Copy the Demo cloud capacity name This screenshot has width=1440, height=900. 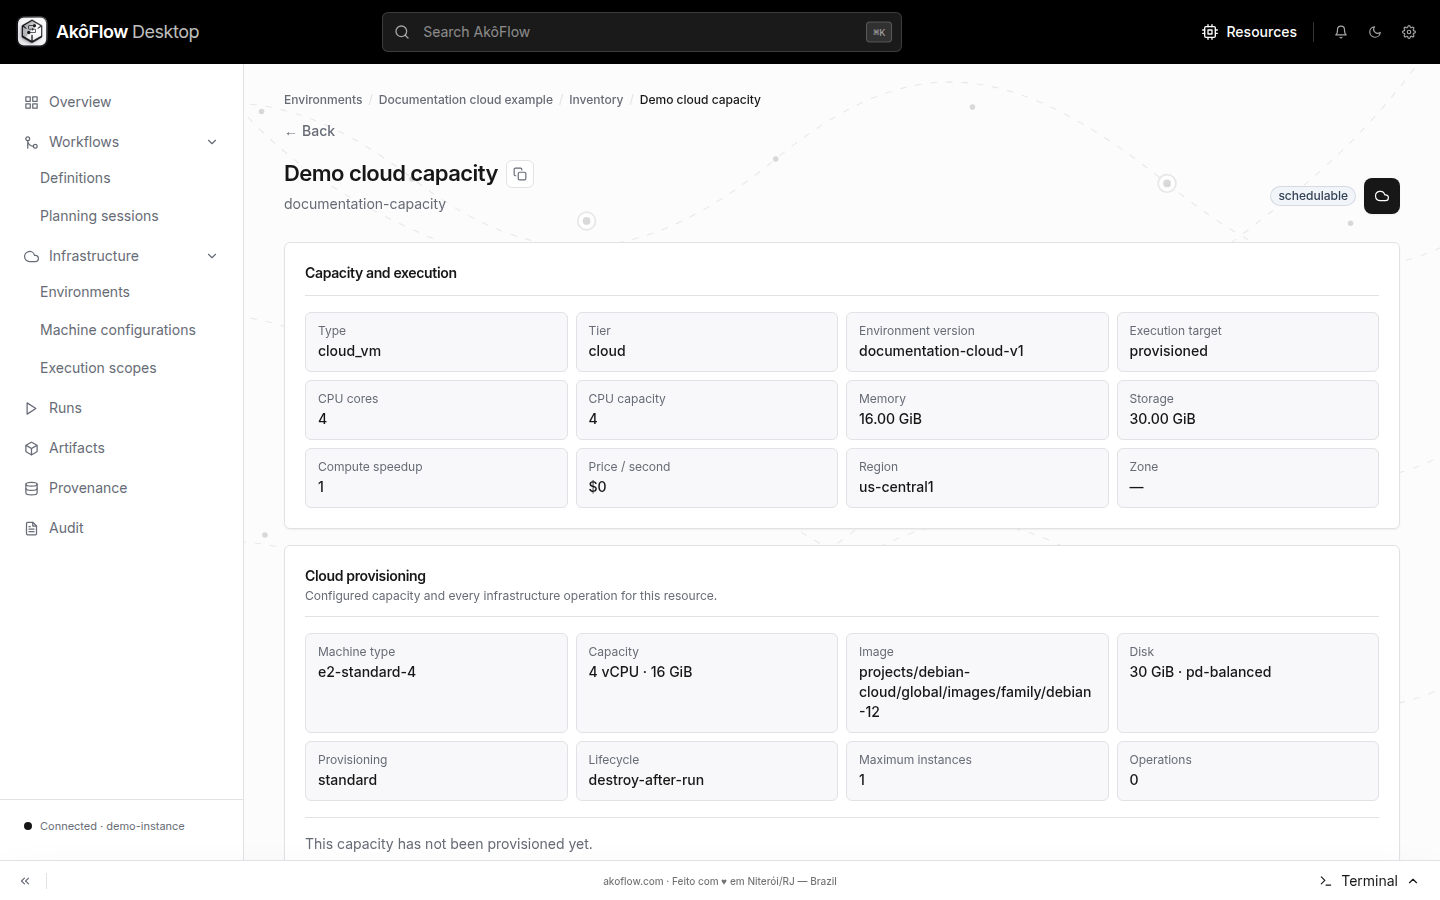[520, 174]
